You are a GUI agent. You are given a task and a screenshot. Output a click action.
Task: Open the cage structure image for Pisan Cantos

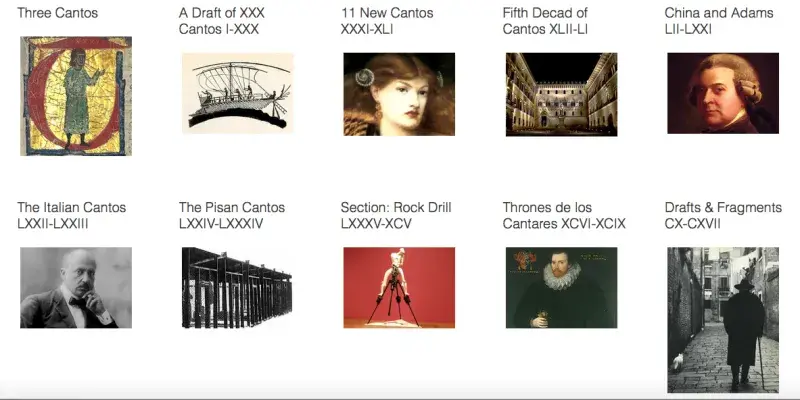237,288
